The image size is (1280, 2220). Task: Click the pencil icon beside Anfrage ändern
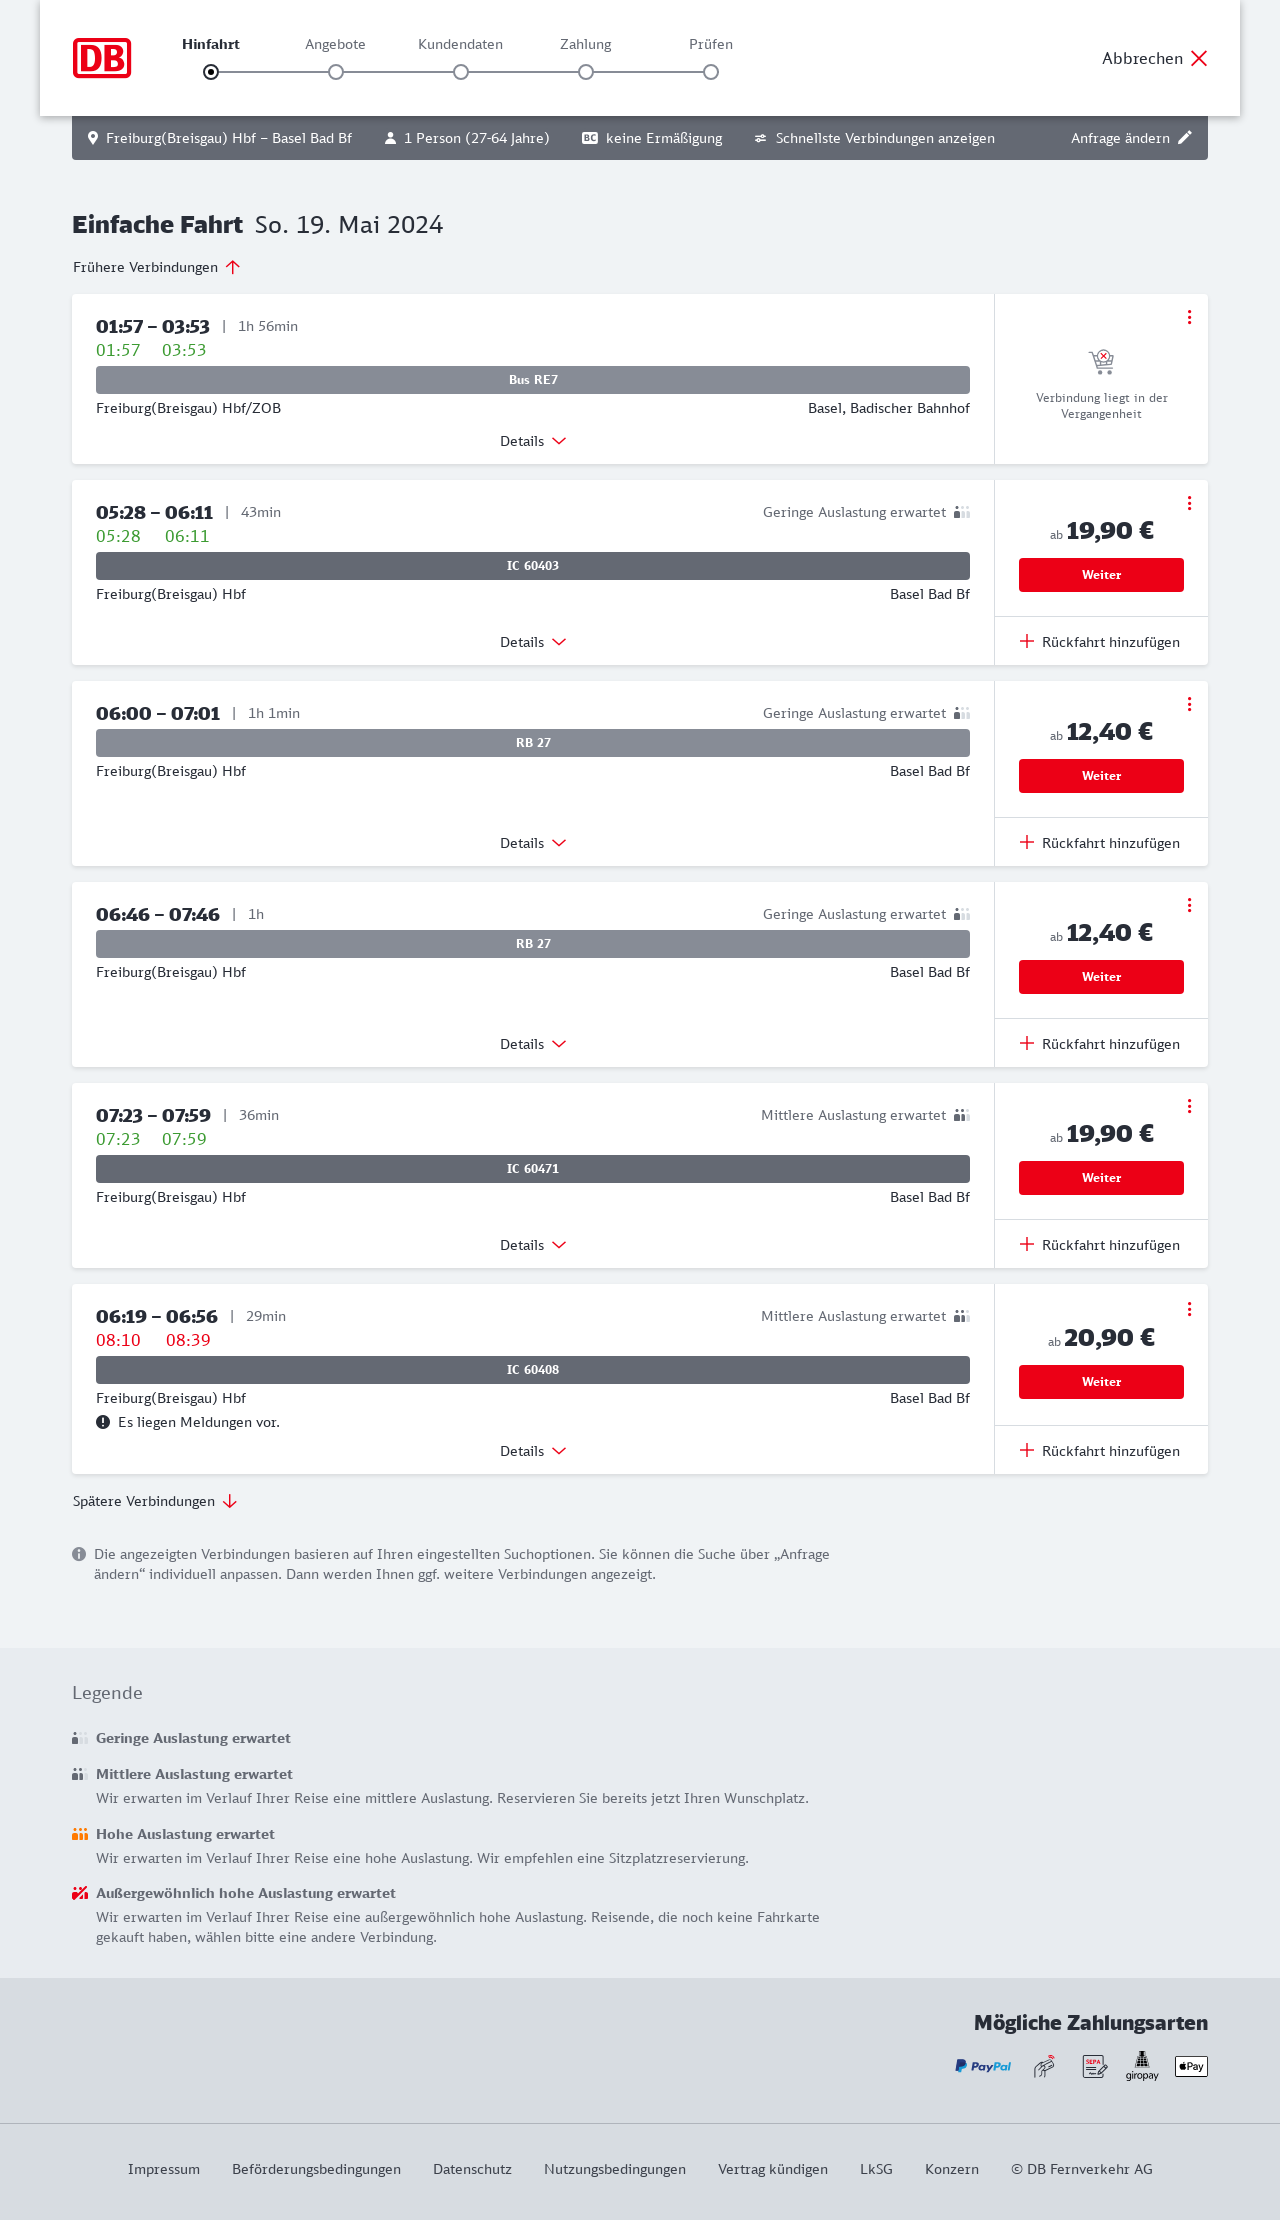(1185, 138)
